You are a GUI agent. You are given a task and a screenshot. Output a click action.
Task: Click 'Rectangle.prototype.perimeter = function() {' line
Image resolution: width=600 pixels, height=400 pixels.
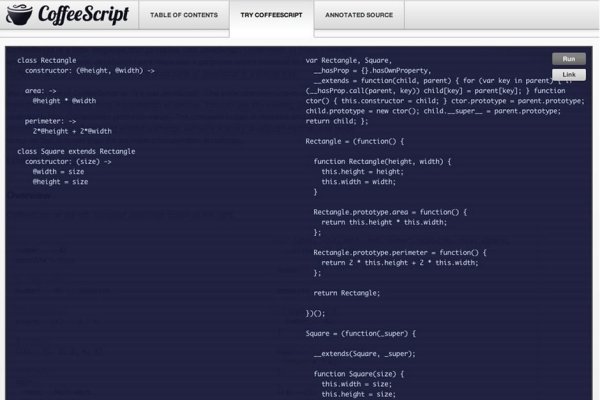coord(400,253)
